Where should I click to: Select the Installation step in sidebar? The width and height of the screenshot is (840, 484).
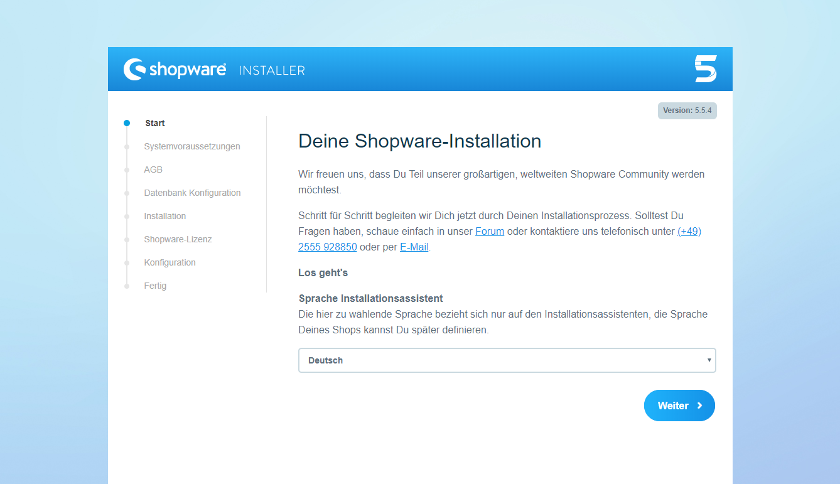tap(165, 216)
